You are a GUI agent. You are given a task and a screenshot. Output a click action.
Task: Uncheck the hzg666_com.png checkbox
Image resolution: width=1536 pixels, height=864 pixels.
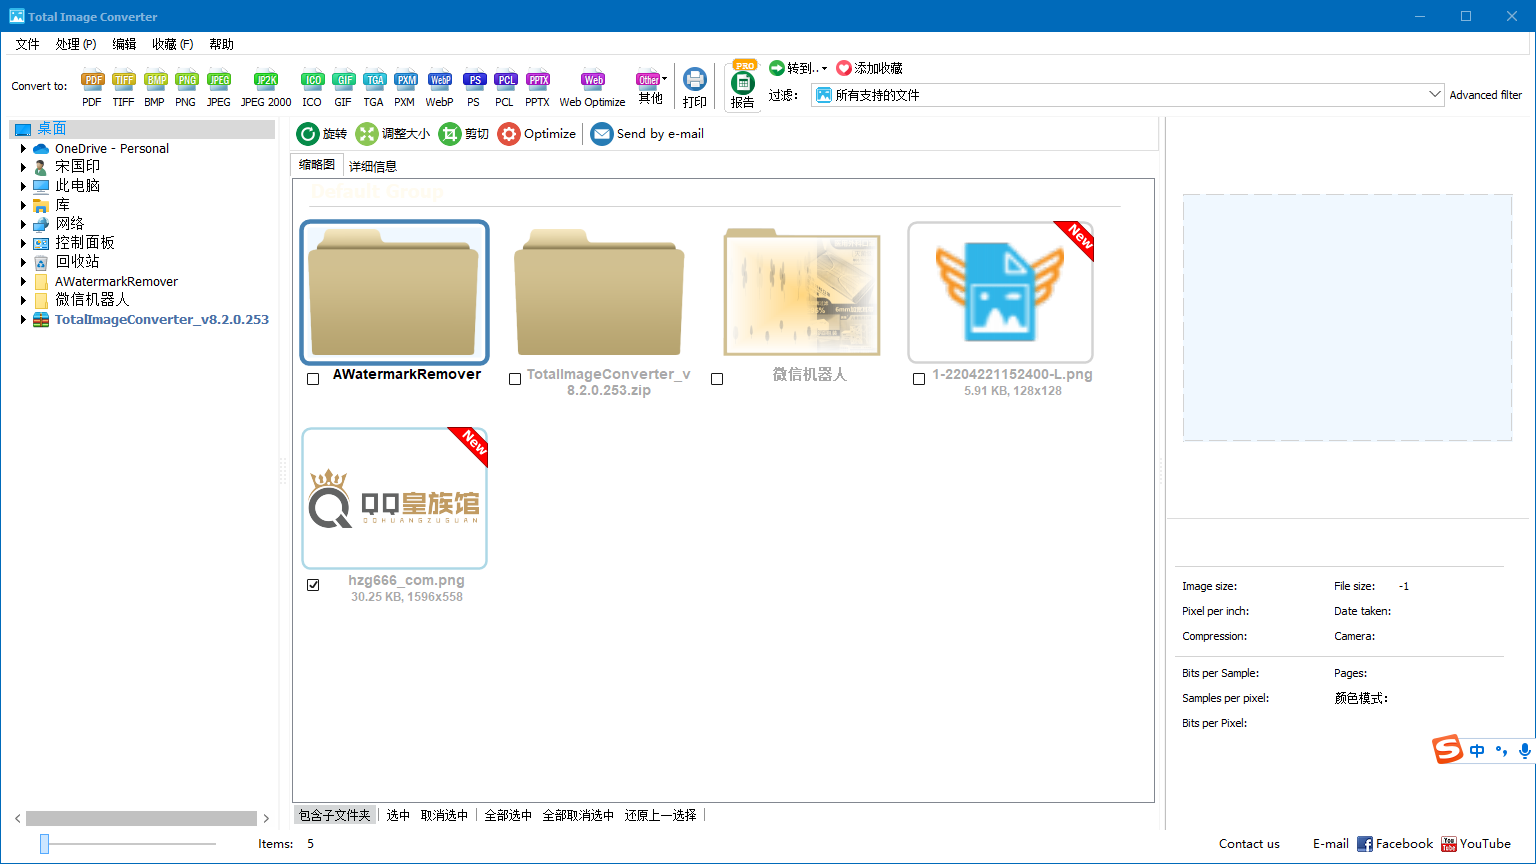point(313,585)
